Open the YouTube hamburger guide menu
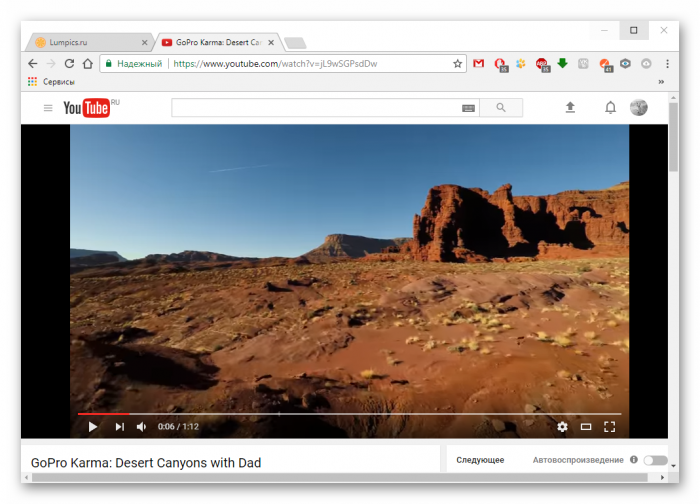 (x=47, y=108)
